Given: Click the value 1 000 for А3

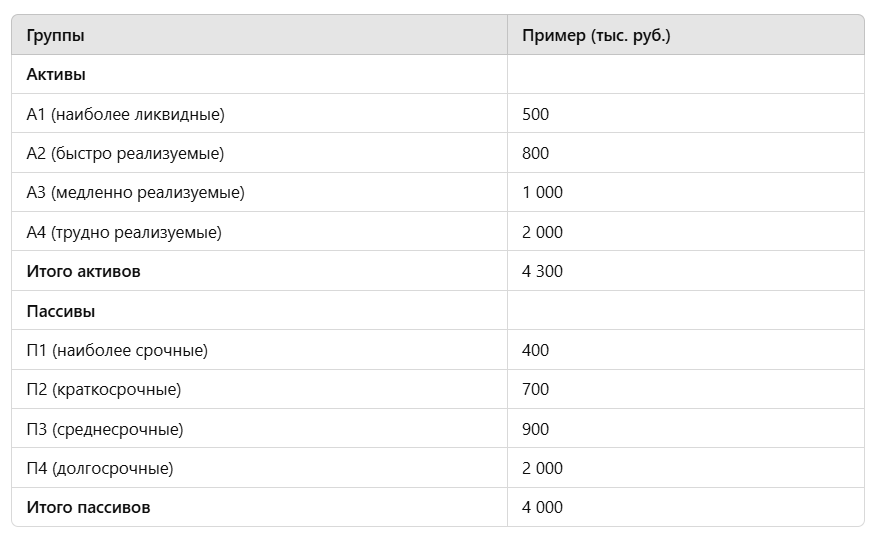Looking at the screenshot, I should (542, 192).
